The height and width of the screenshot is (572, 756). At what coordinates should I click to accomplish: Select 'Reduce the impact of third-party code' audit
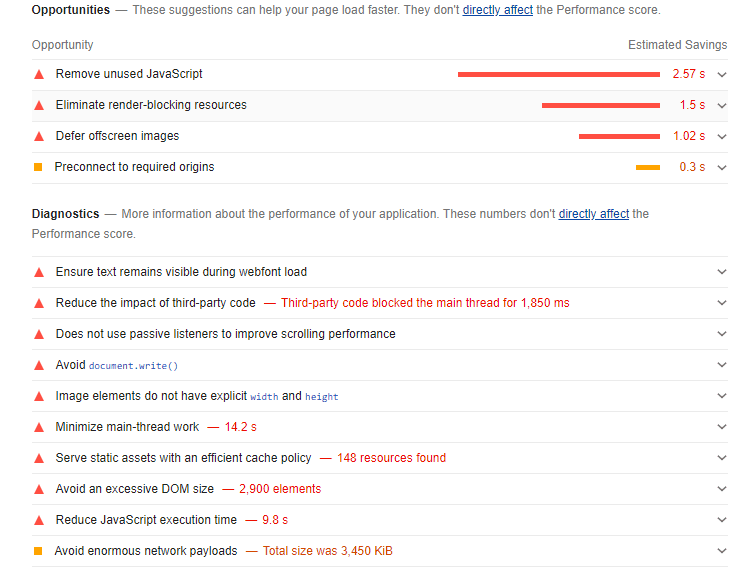(156, 303)
